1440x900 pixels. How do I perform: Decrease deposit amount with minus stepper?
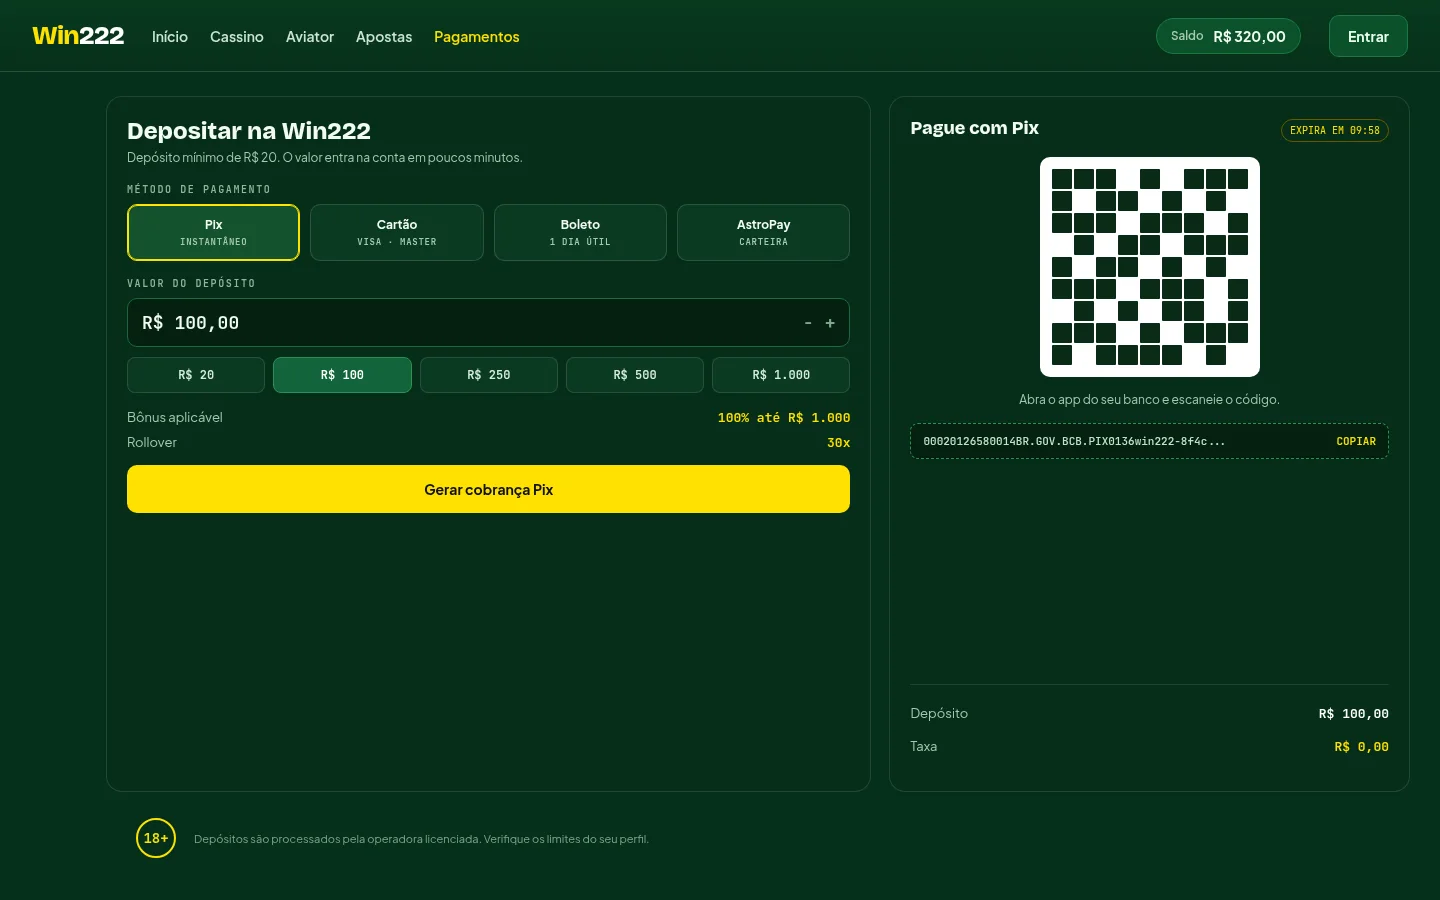pyautogui.click(x=808, y=323)
